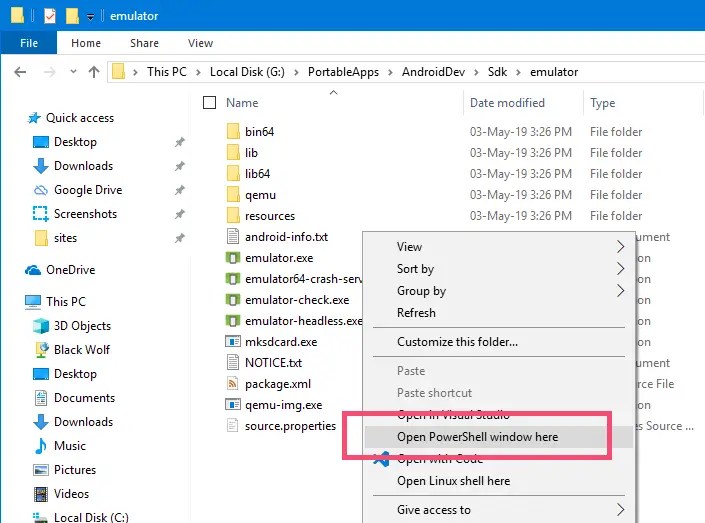Click the bin64 folder icon
This screenshot has height=523, width=705.
(233, 132)
